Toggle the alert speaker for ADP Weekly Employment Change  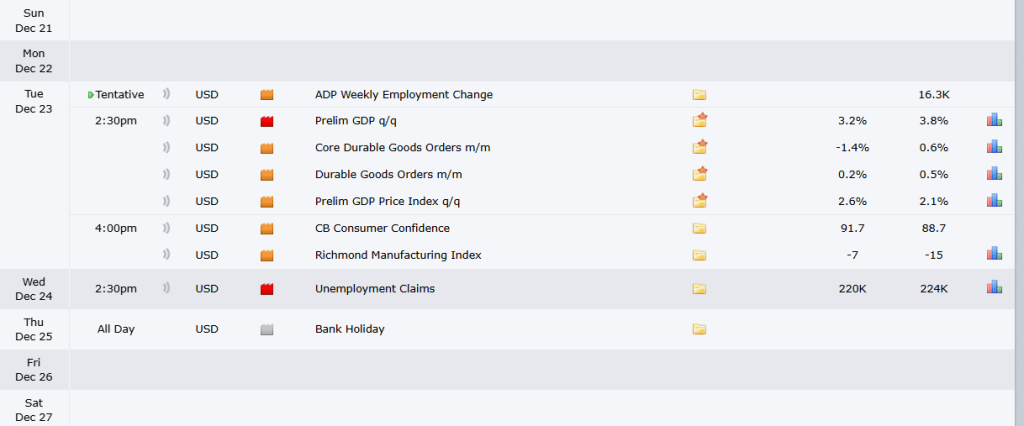167,95
